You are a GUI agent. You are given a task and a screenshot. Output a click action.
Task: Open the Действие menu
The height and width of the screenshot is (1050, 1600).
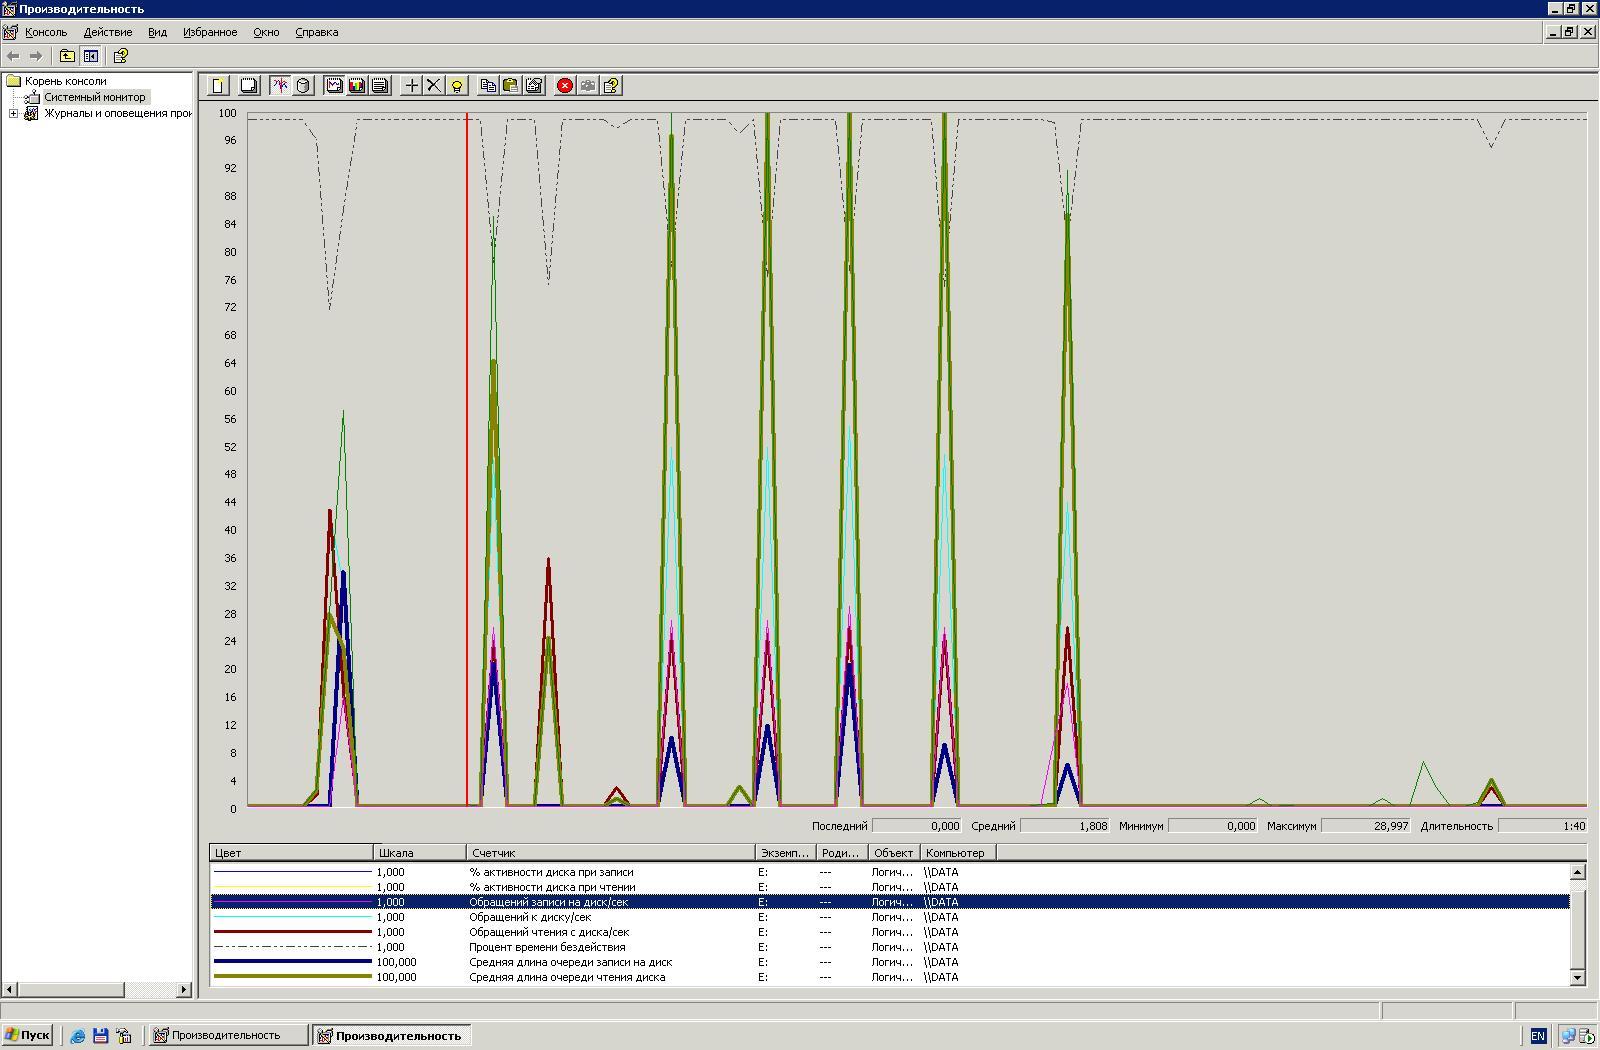[x=107, y=32]
